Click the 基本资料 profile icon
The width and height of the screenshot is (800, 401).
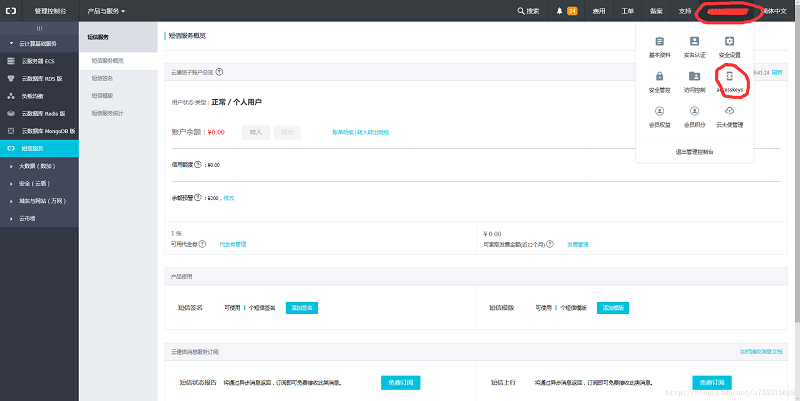tap(660, 42)
